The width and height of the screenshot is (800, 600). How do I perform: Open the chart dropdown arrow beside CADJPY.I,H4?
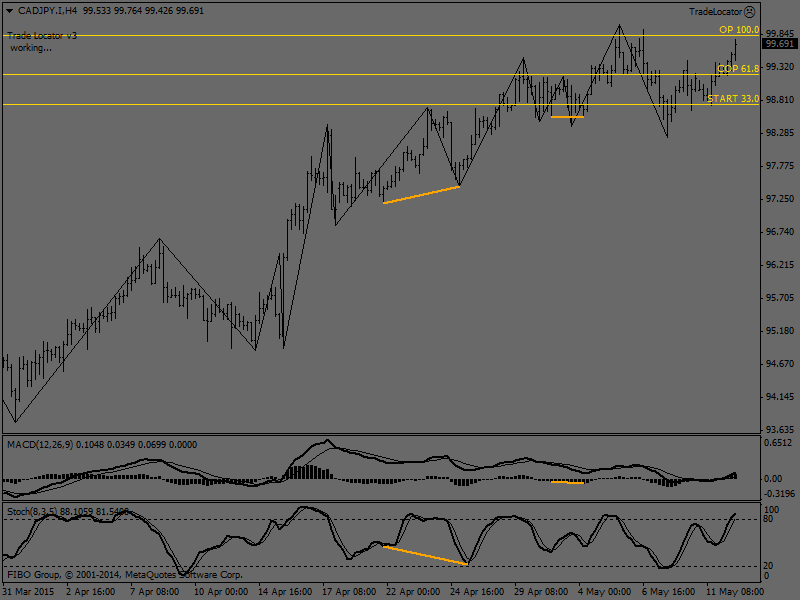tap(8, 11)
